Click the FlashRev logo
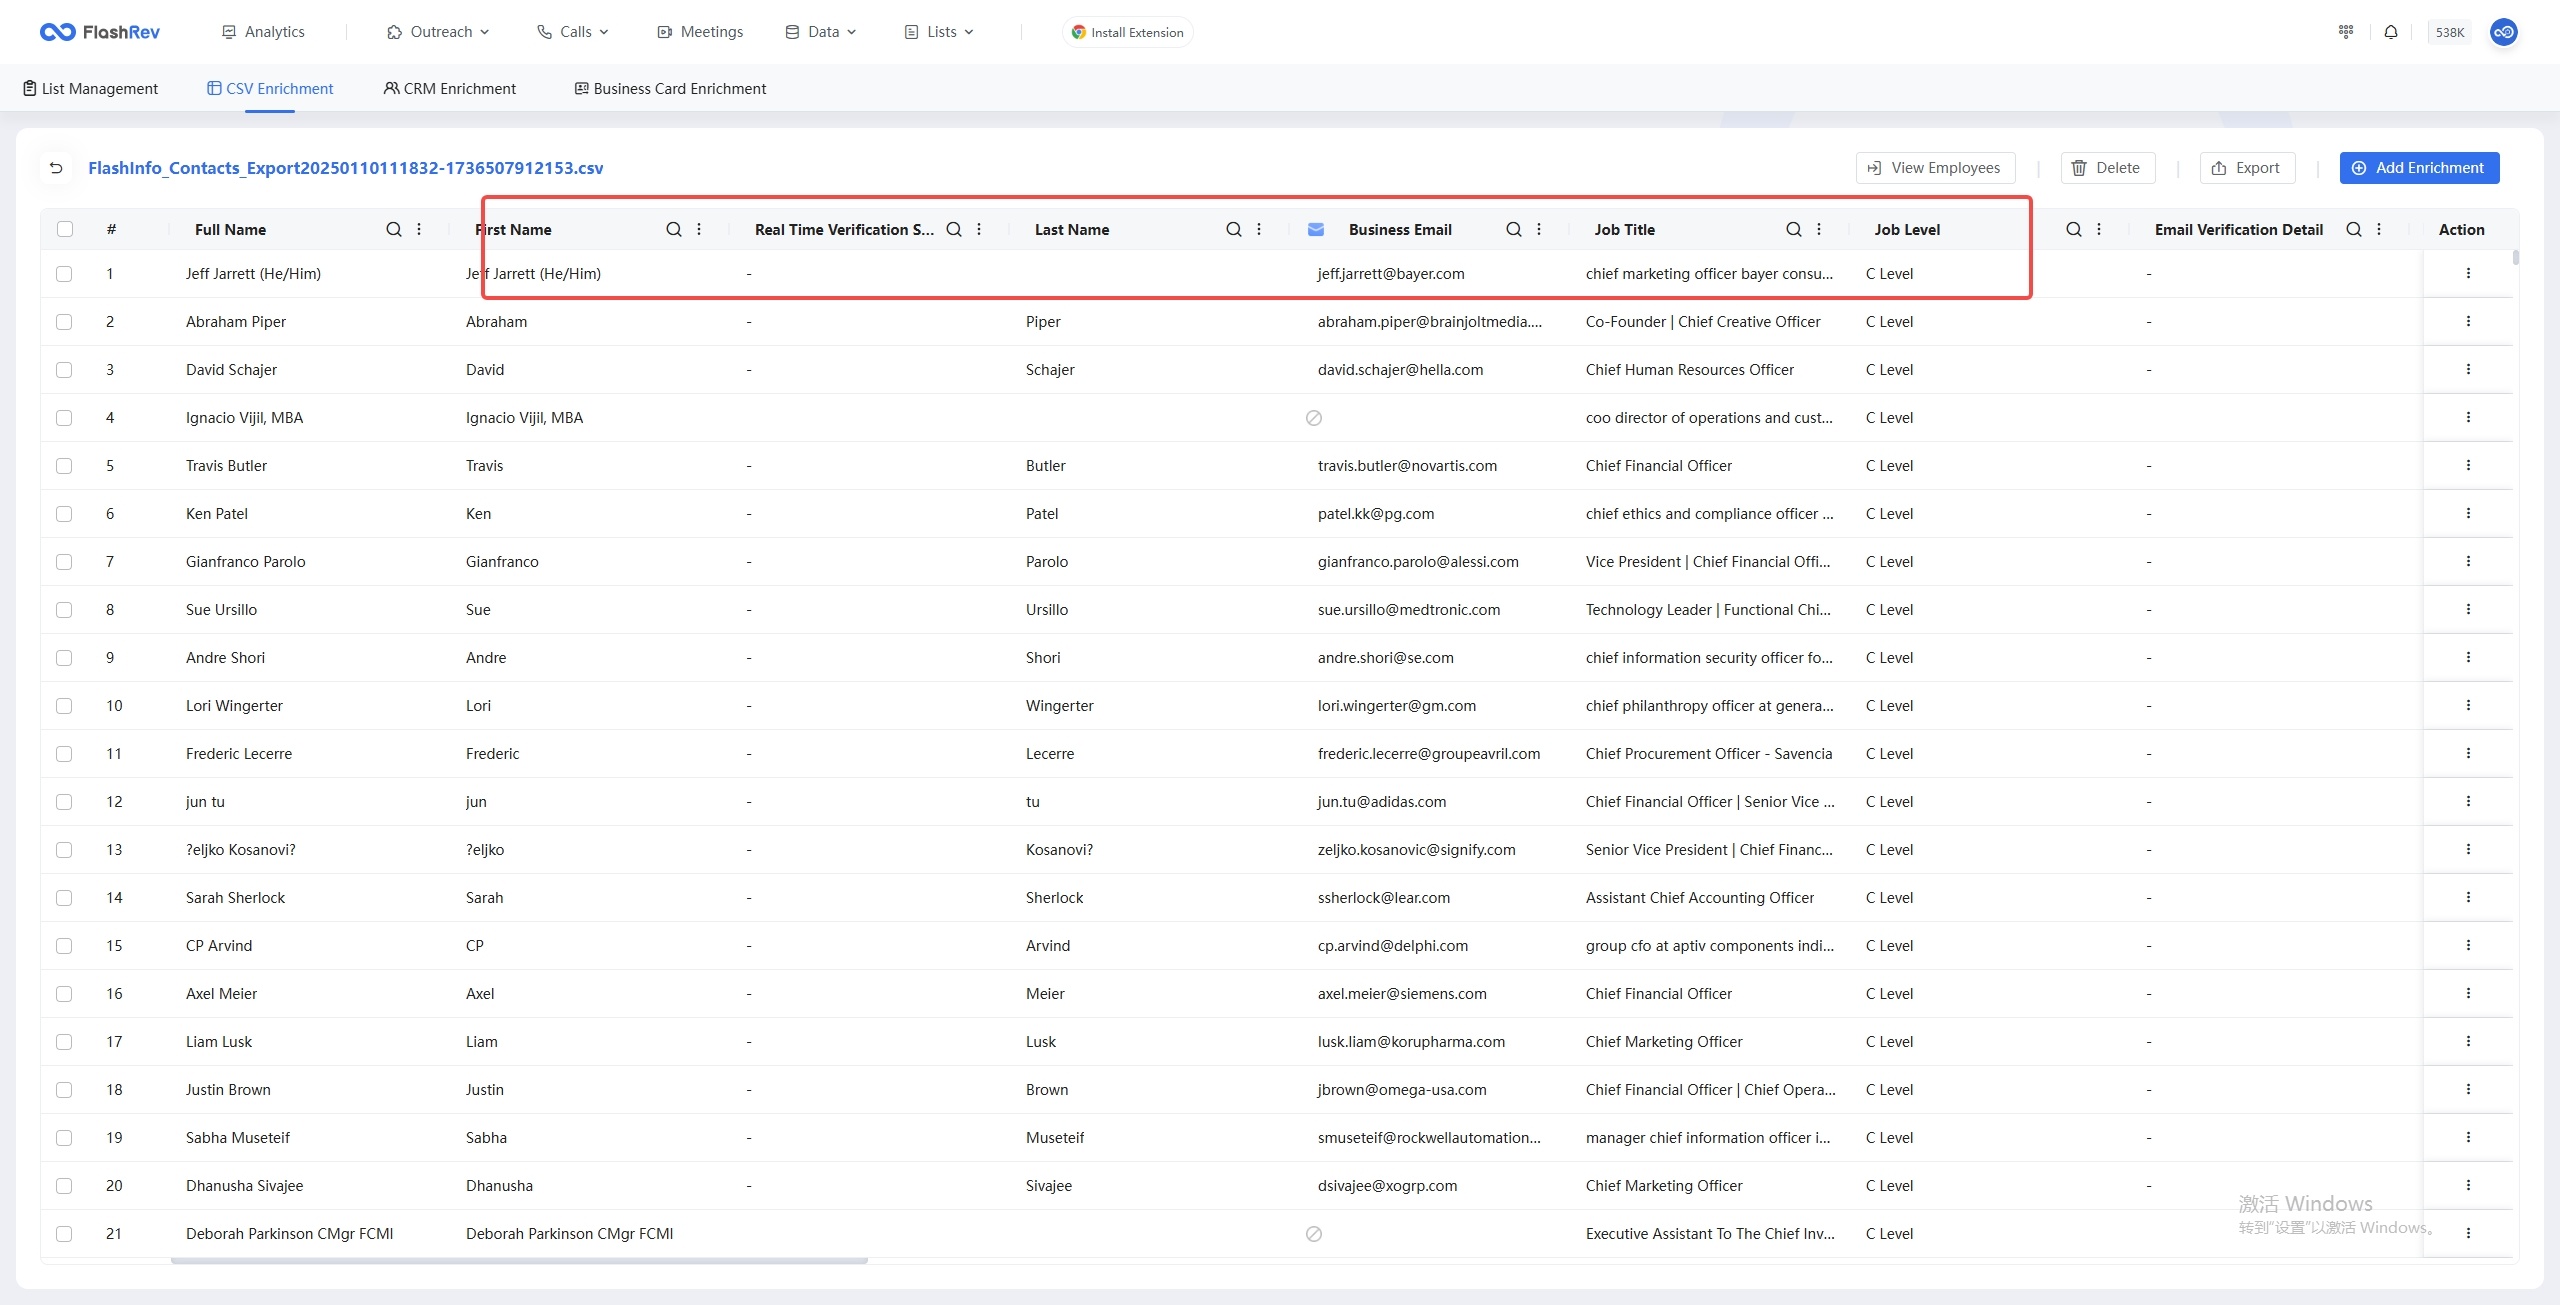The height and width of the screenshot is (1305, 2560). coord(100,32)
